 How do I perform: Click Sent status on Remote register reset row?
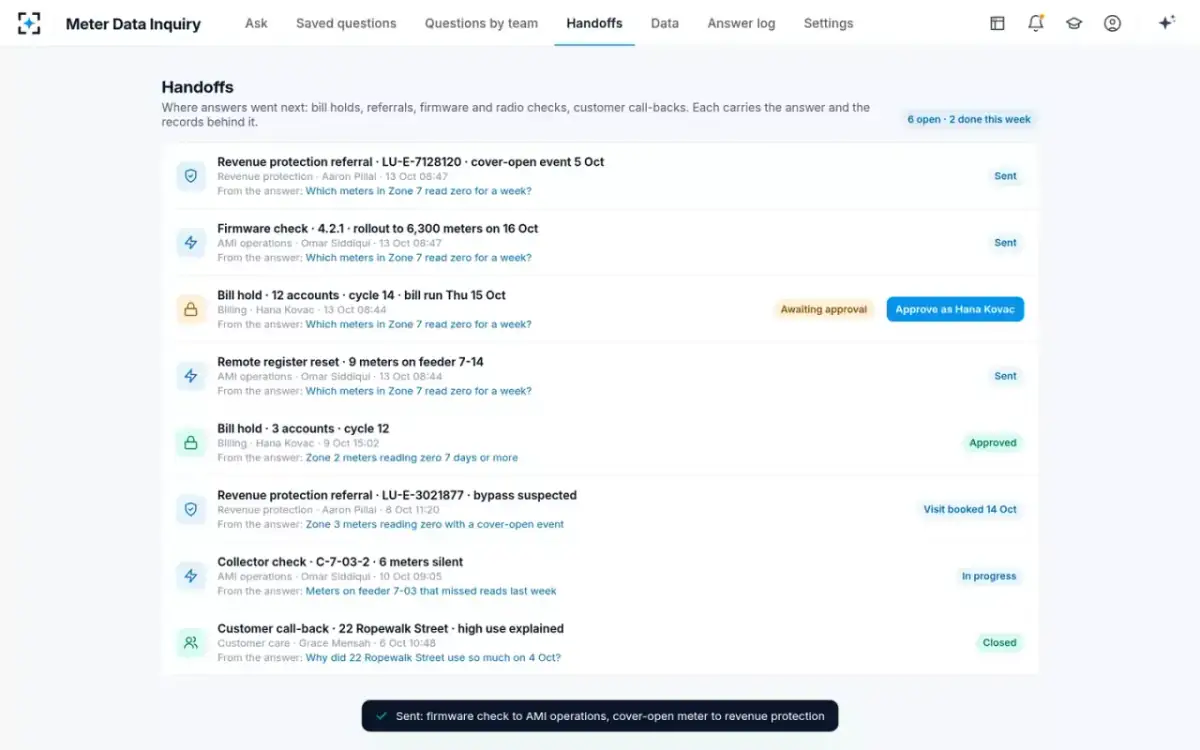click(1005, 376)
